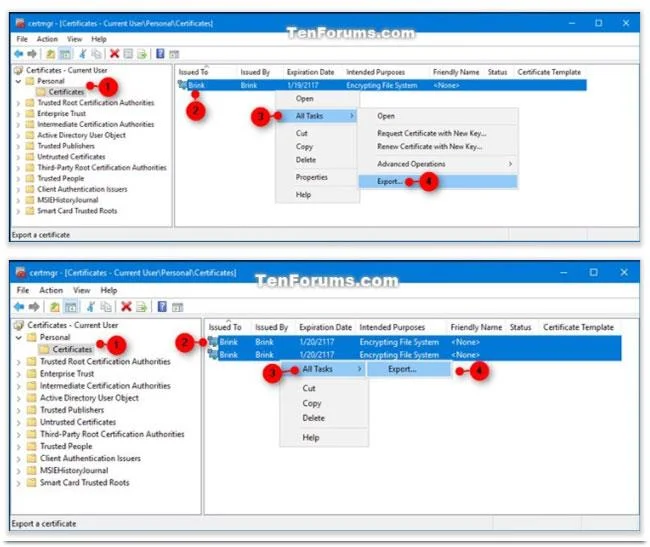Viewport: 650px width, 547px height.
Task: Sort by Issued By column in lower window
Action: (272, 327)
